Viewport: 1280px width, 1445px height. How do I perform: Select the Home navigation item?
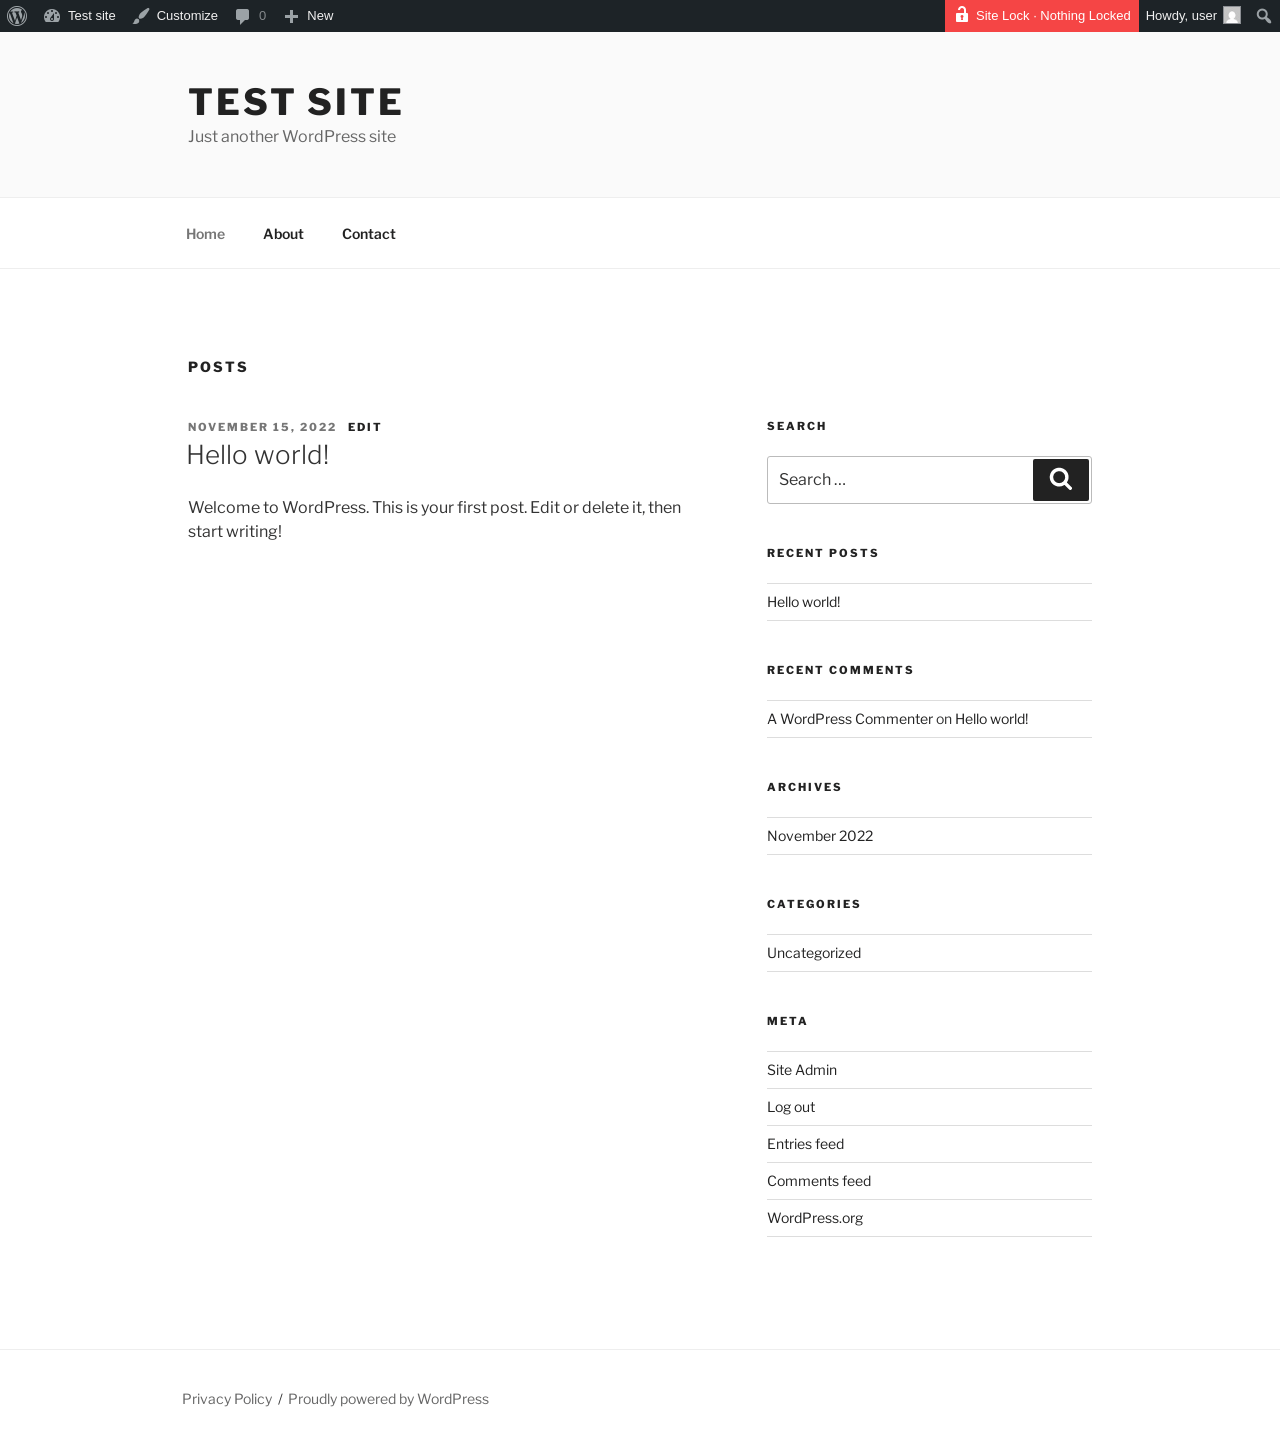pos(205,234)
